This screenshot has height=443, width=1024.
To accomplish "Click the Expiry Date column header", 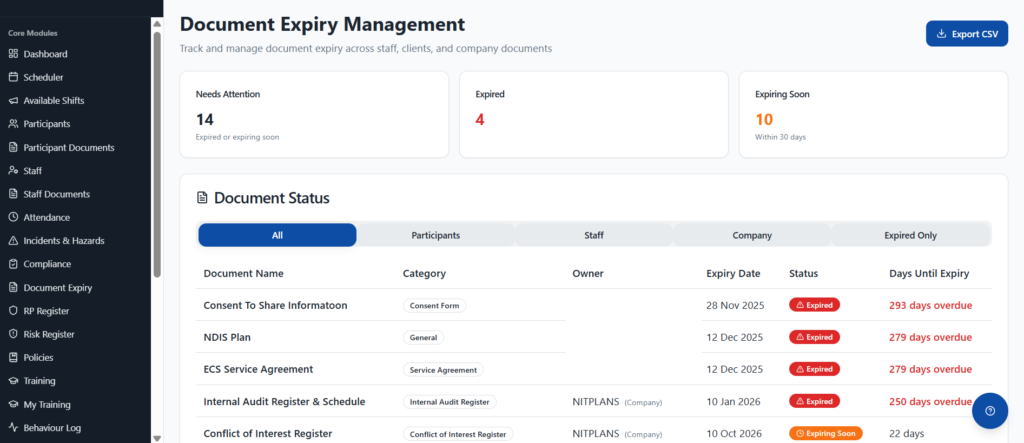I will [x=733, y=274].
